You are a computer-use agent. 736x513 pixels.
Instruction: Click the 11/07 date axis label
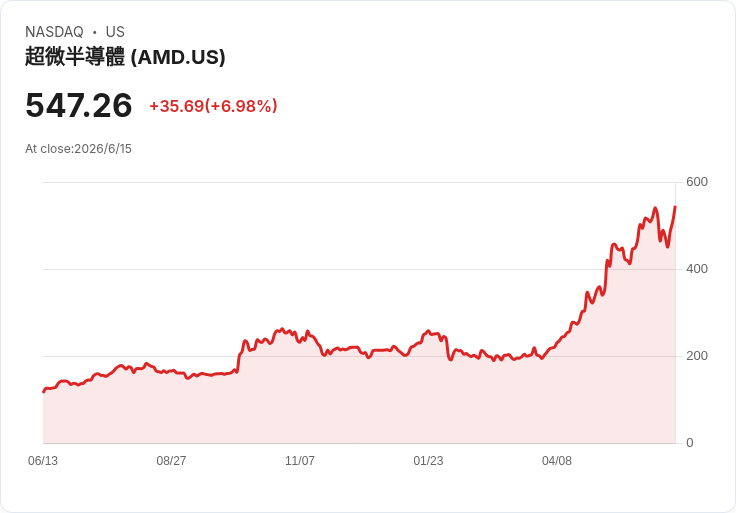point(300,460)
